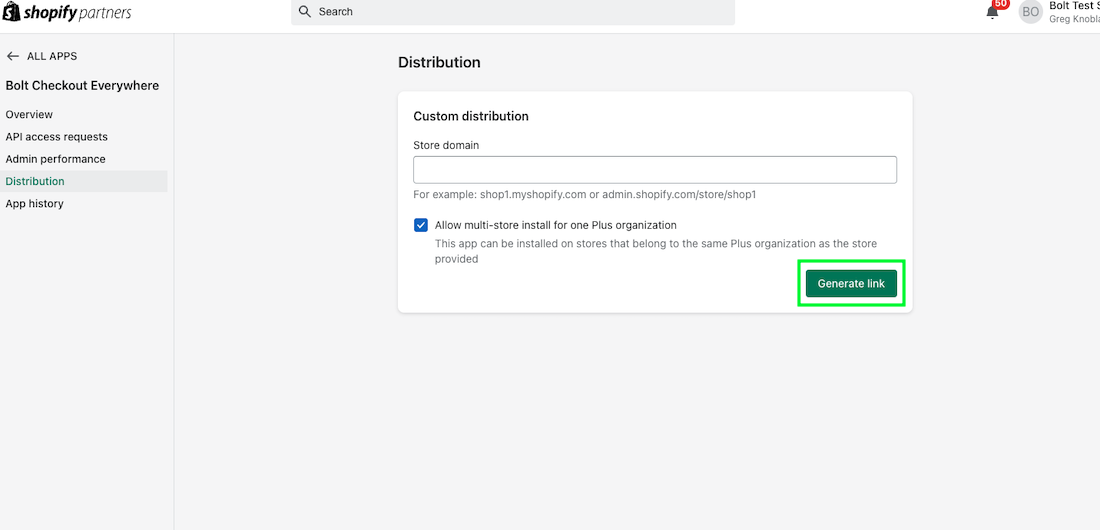
Task: Click the 'Allow multi-store install for one Plus organization' label
Action: click(555, 225)
